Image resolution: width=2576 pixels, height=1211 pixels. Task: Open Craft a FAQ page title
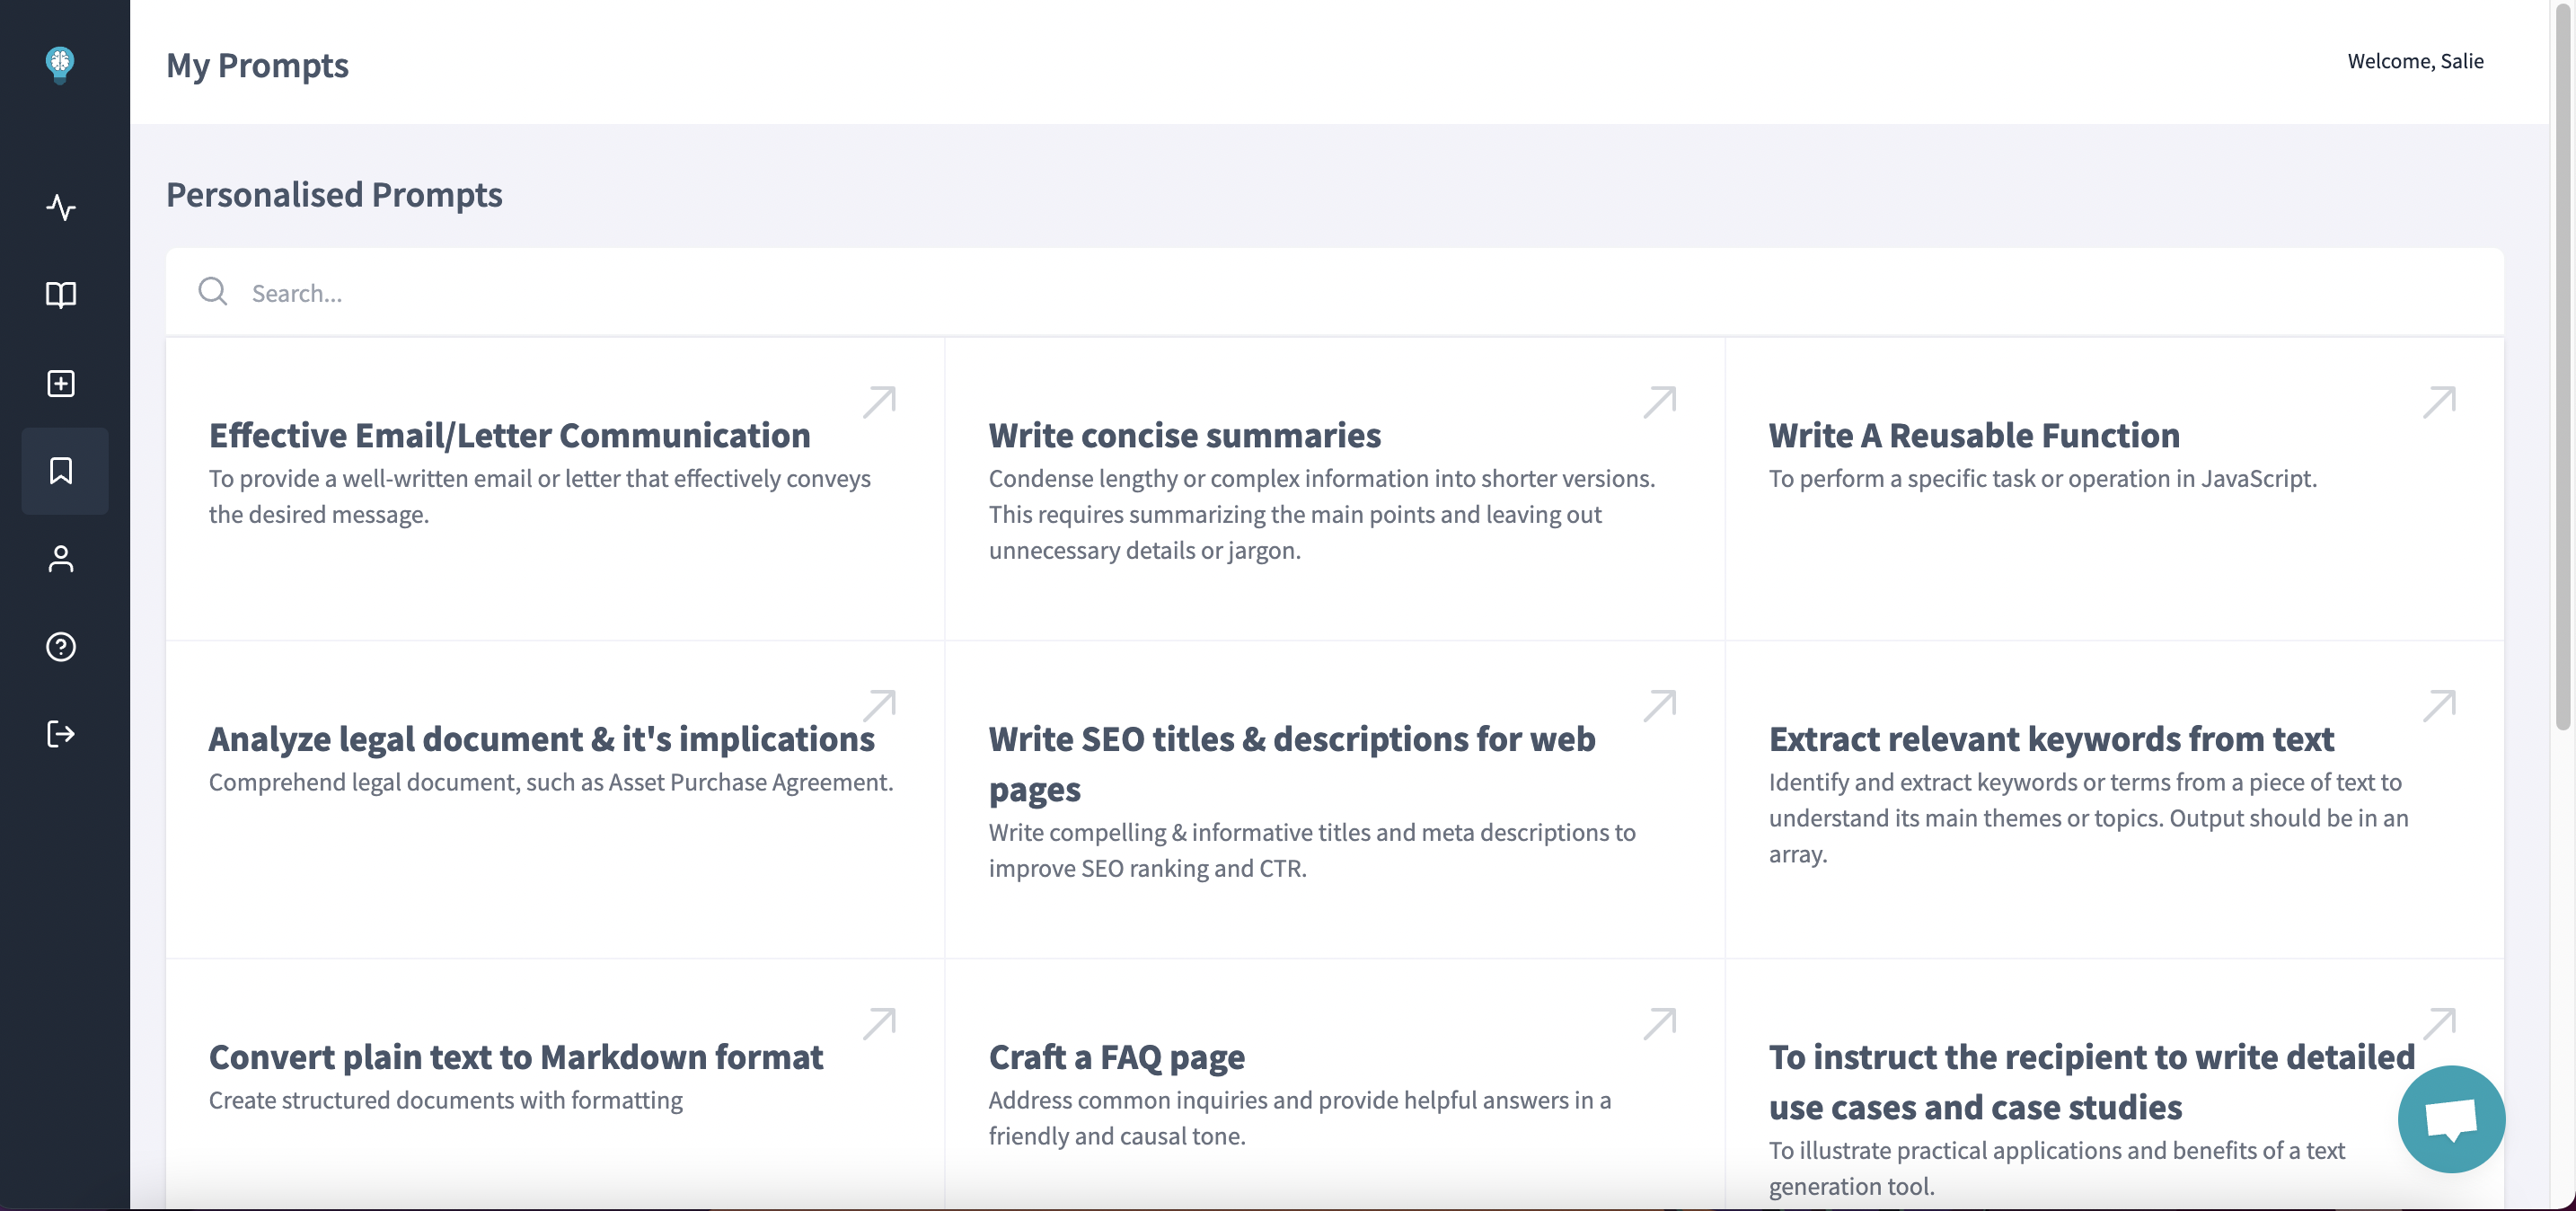pos(1116,1058)
